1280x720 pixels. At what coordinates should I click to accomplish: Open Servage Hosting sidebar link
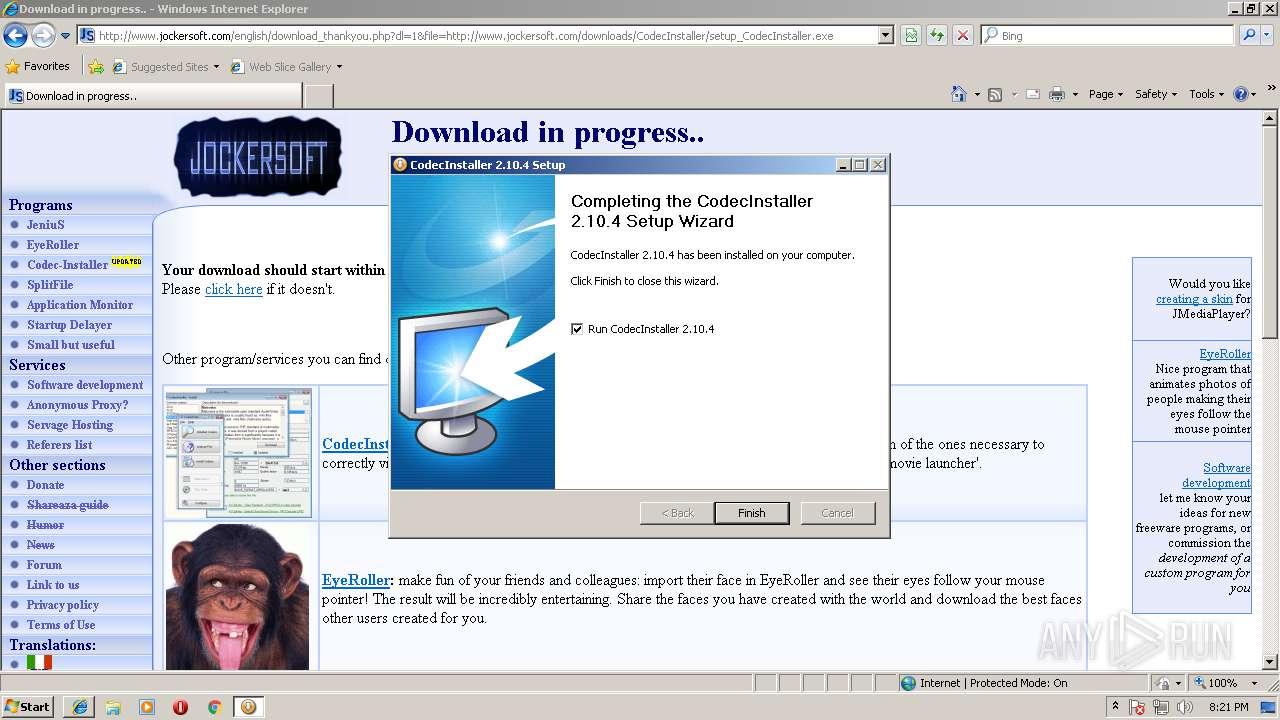coord(70,425)
